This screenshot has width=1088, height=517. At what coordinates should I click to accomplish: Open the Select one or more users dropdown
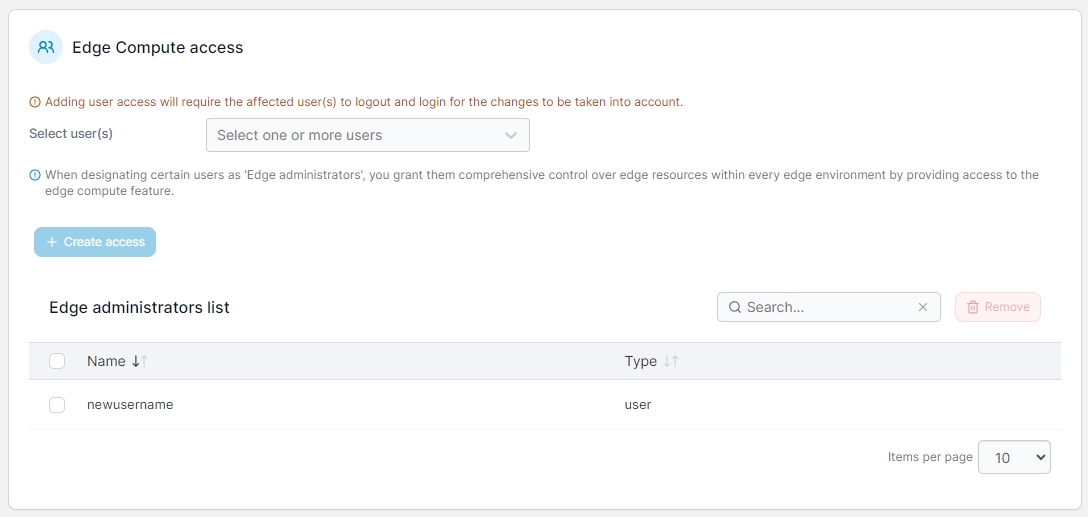tap(355, 135)
